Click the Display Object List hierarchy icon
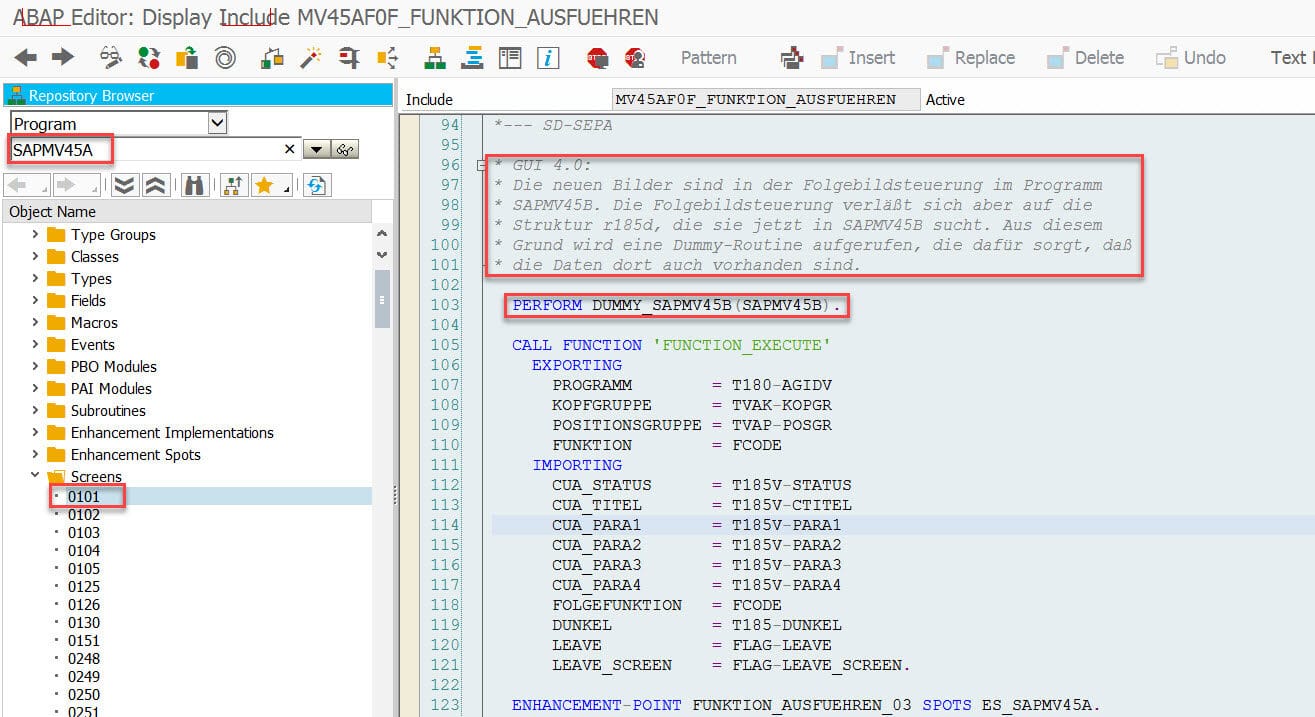The image size is (1315, 717). [434, 58]
